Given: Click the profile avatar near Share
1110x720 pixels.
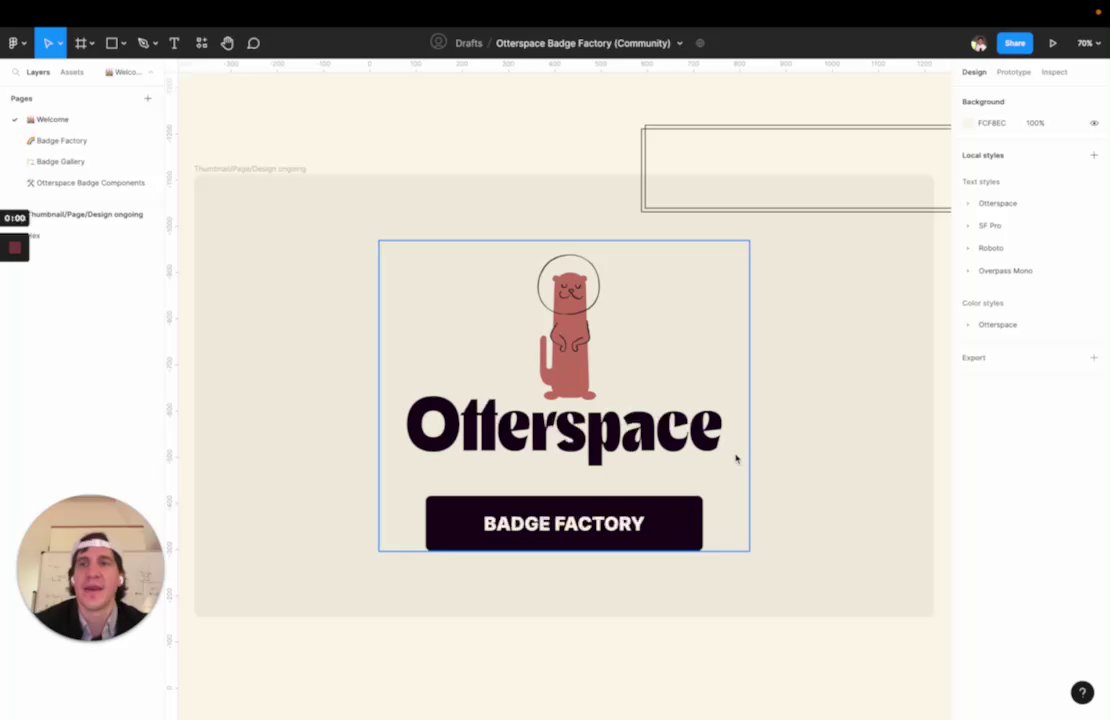Looking at the screenshot, I should pyautogui.click(x=979, y=44).
